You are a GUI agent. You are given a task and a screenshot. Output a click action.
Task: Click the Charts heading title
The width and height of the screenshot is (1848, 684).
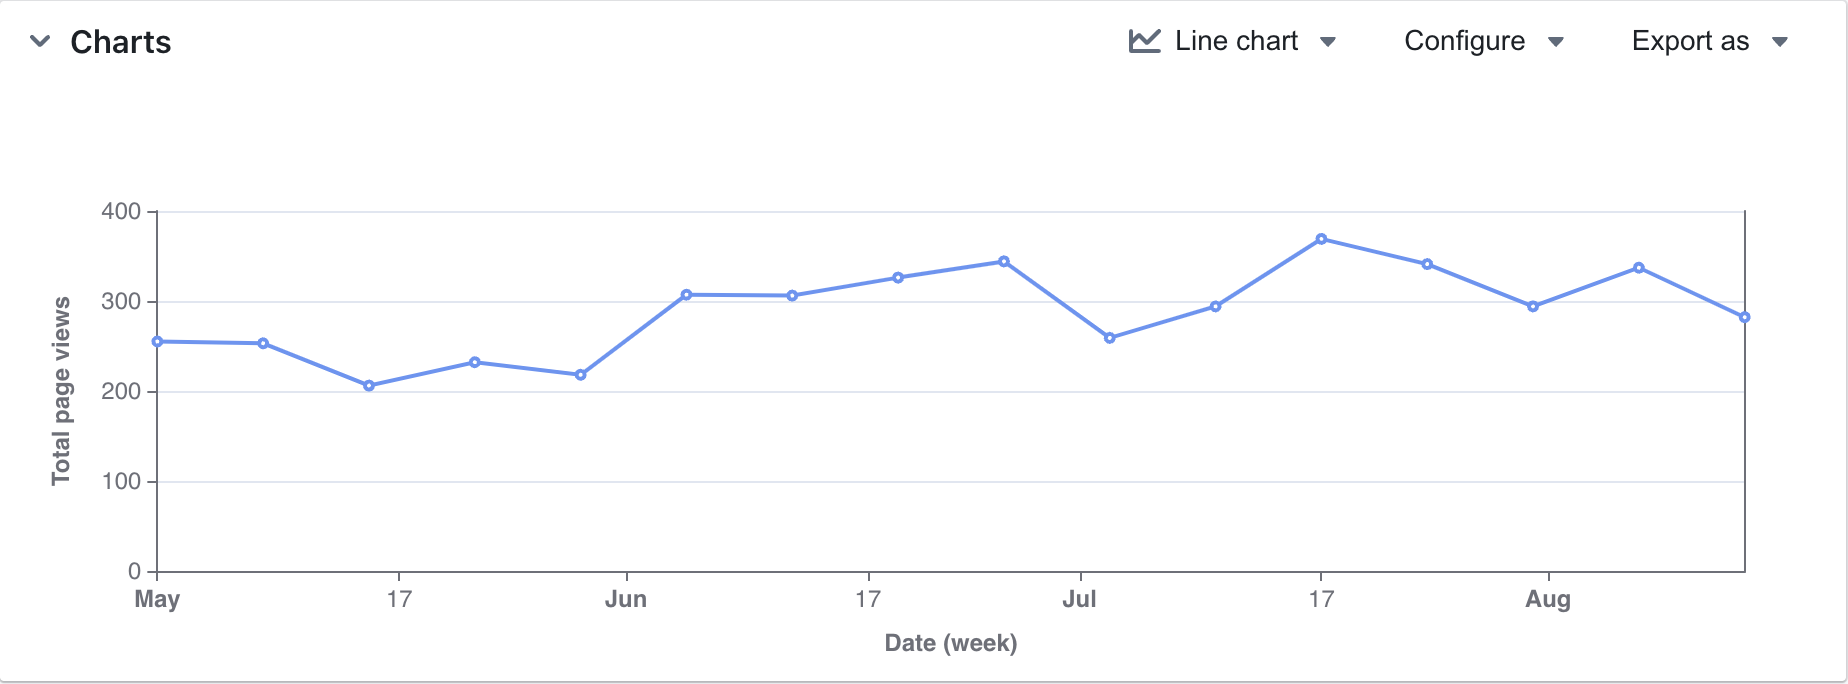coord(121,42)
